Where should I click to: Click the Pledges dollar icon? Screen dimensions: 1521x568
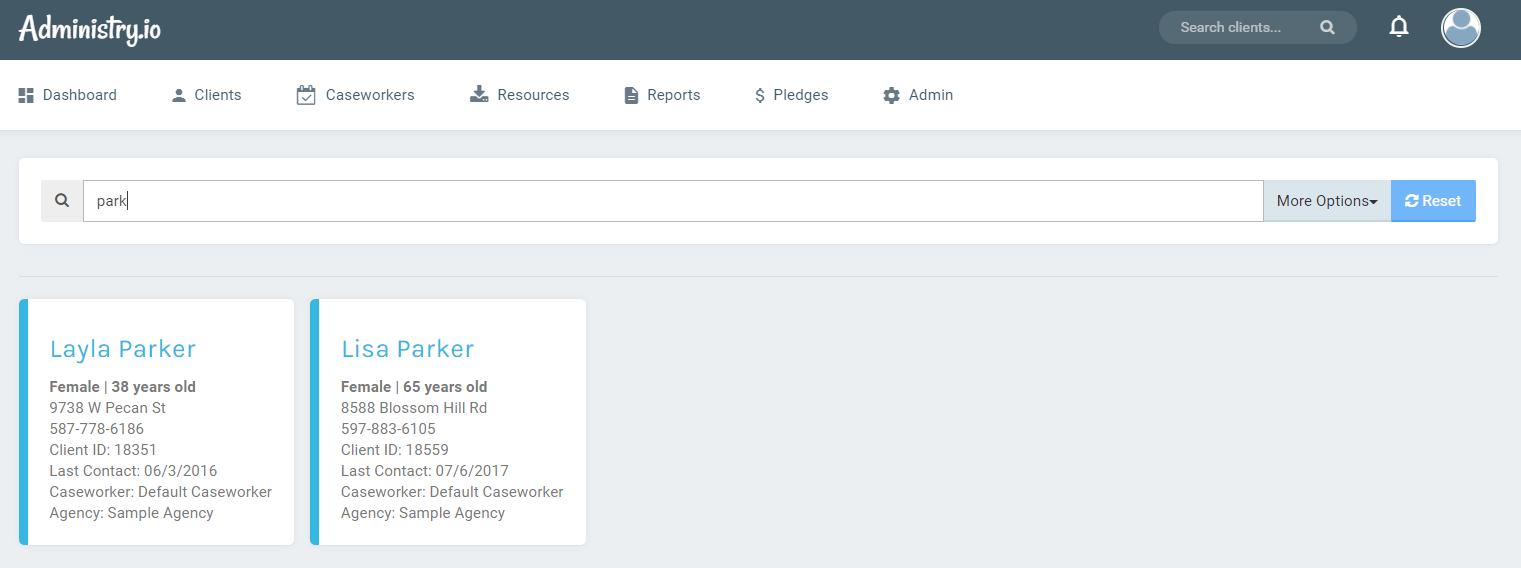pos(760,95)
